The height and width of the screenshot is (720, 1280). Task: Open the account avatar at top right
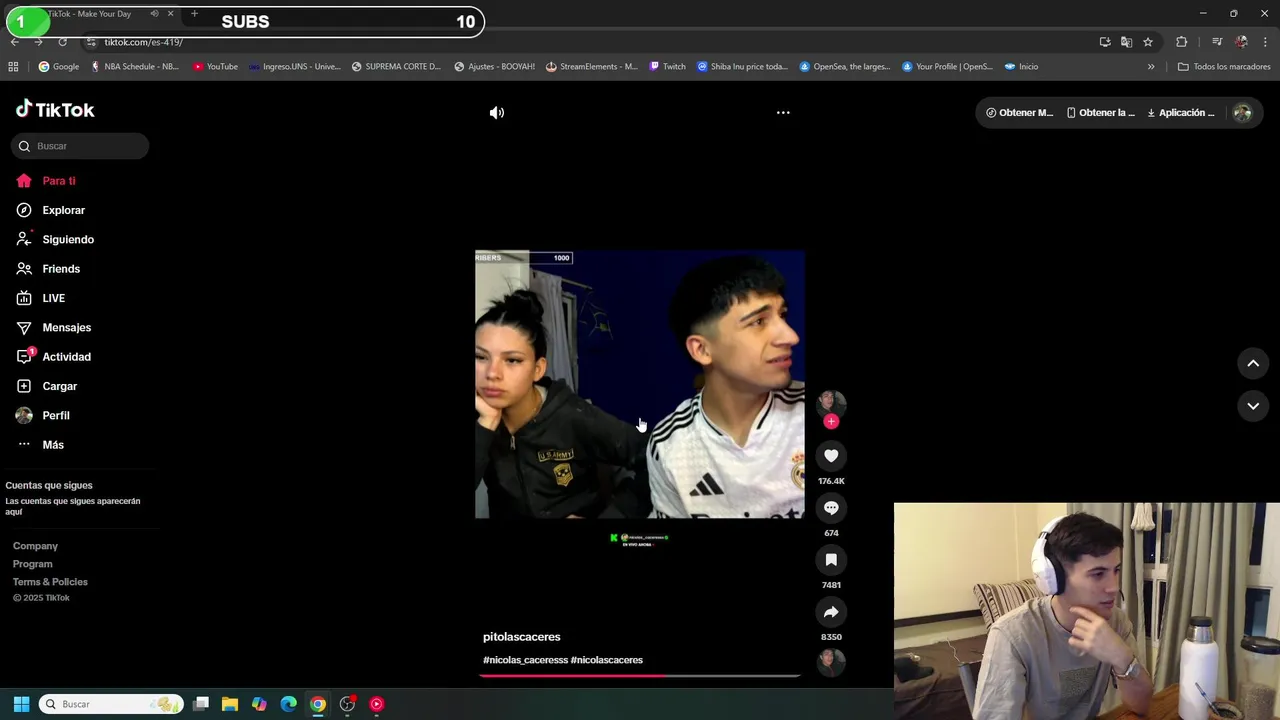coord(1242,113)
